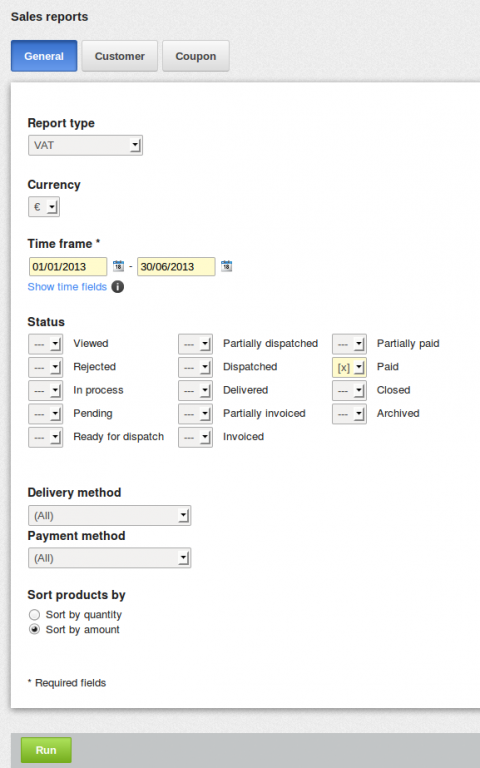Click the end date field 30/06/2013
Viewport: 480px width, 768px height.
point(176,266)
